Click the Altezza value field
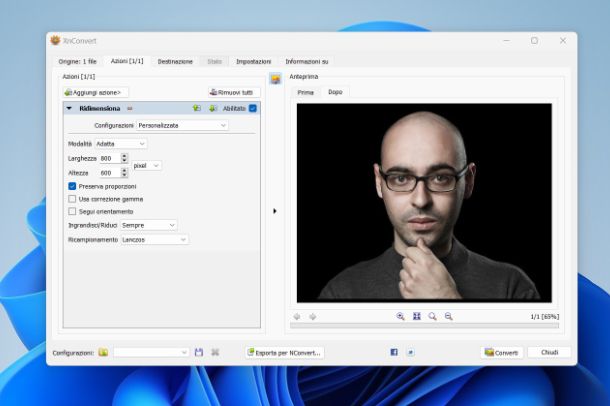610x406 pixels. (x=110, y=173)
